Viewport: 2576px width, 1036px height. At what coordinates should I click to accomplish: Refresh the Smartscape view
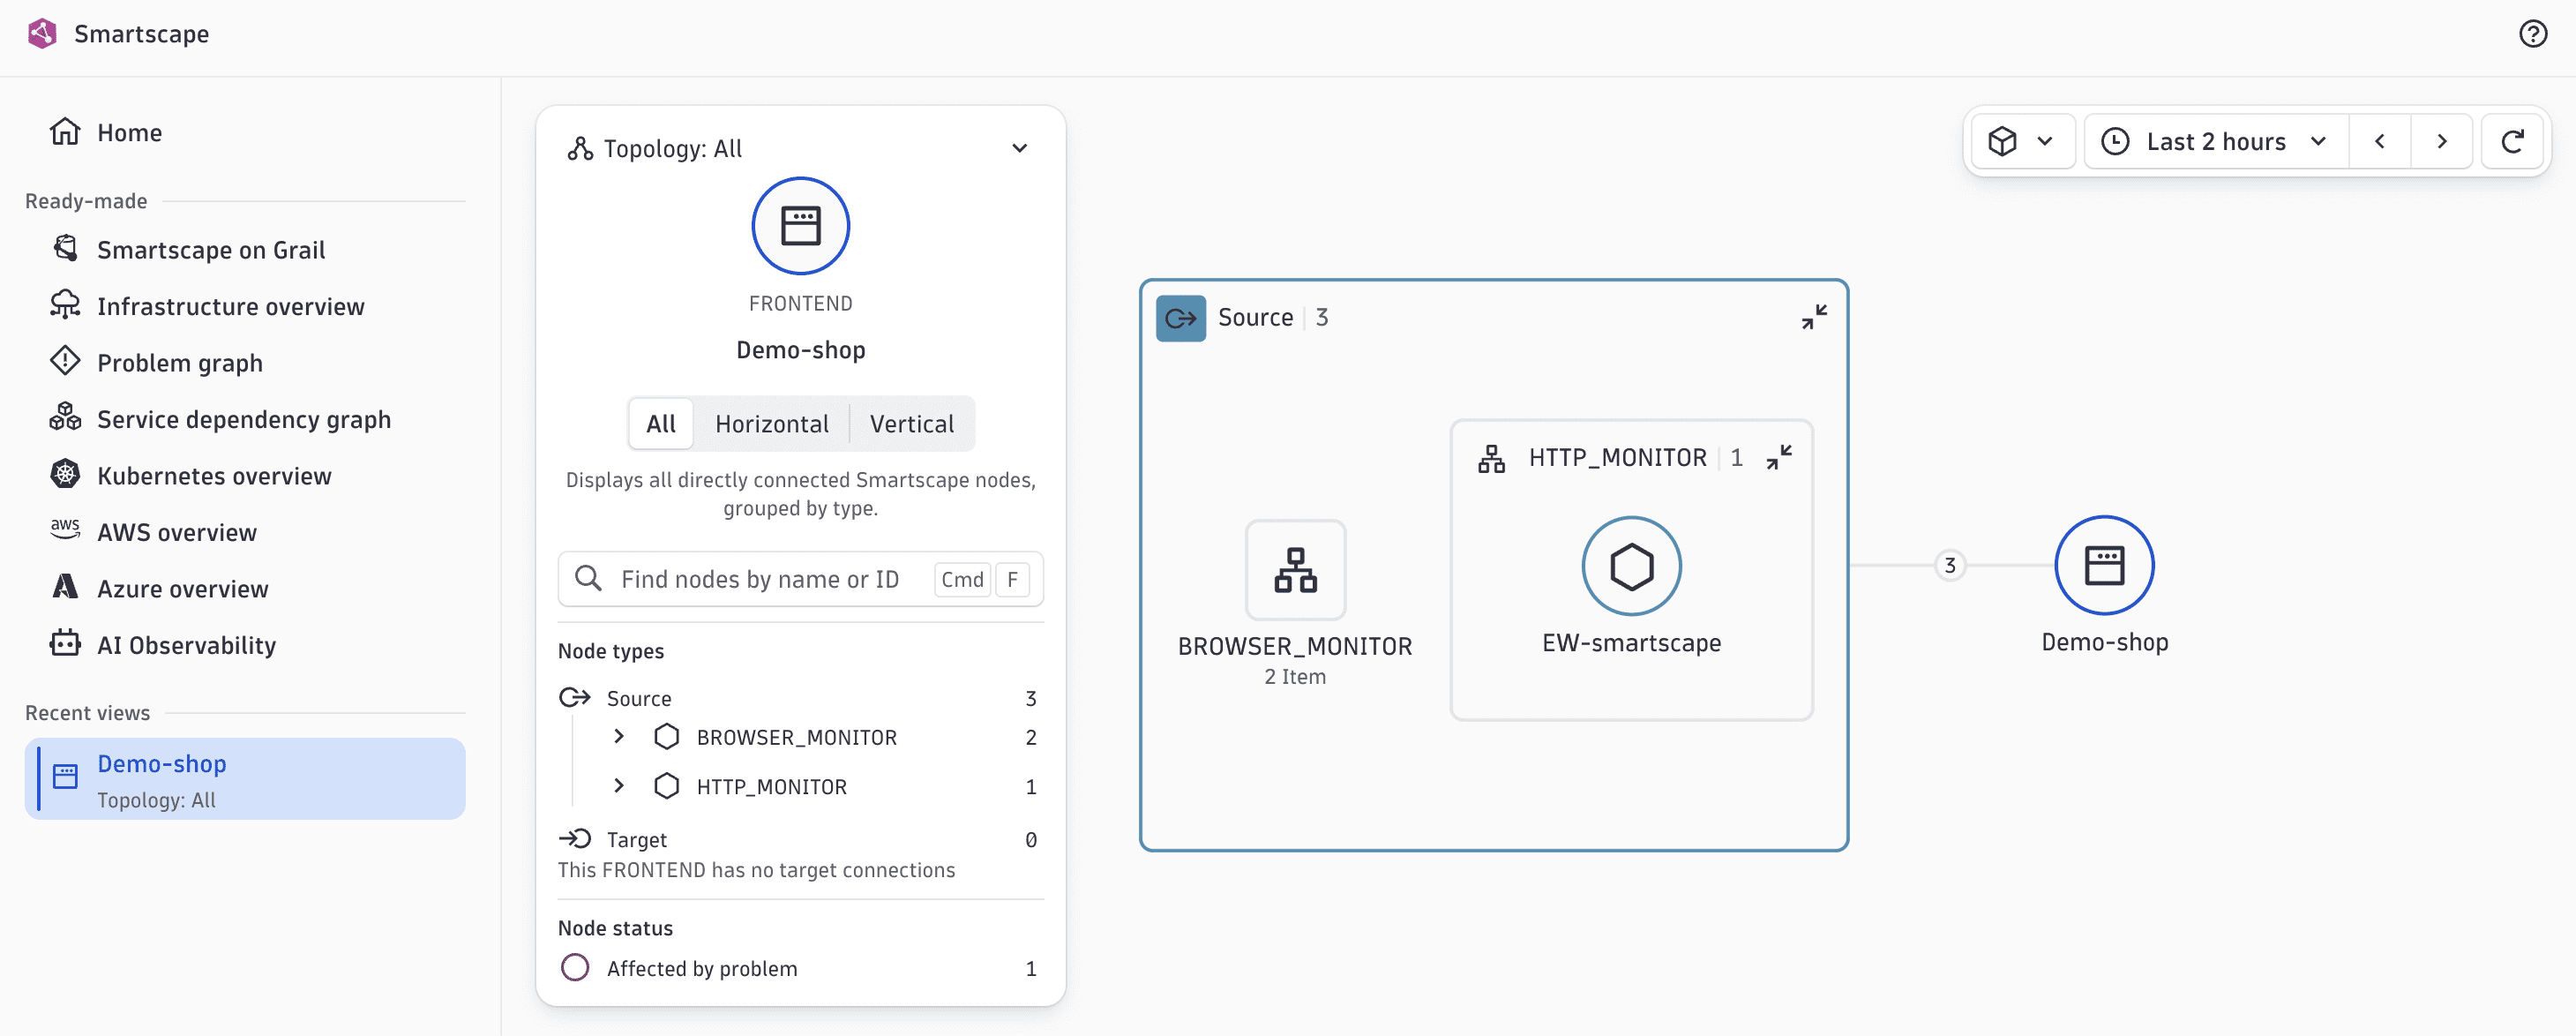pos(2512,141)
